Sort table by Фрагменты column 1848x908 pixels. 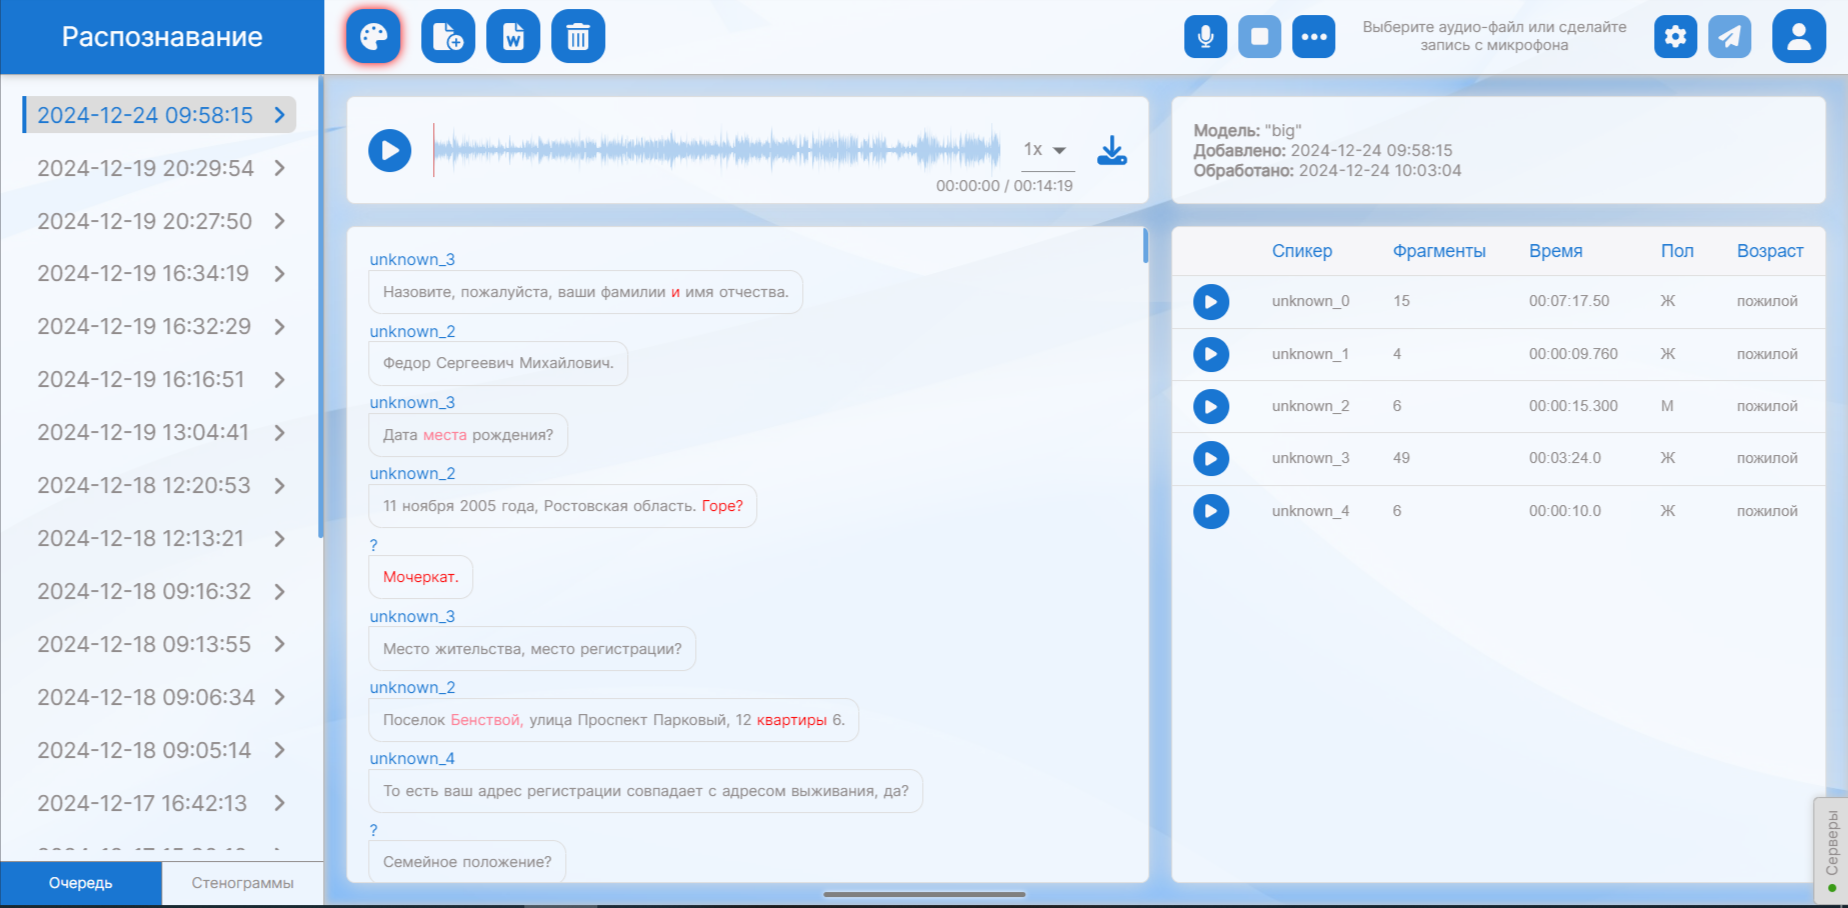(1438, 251)
